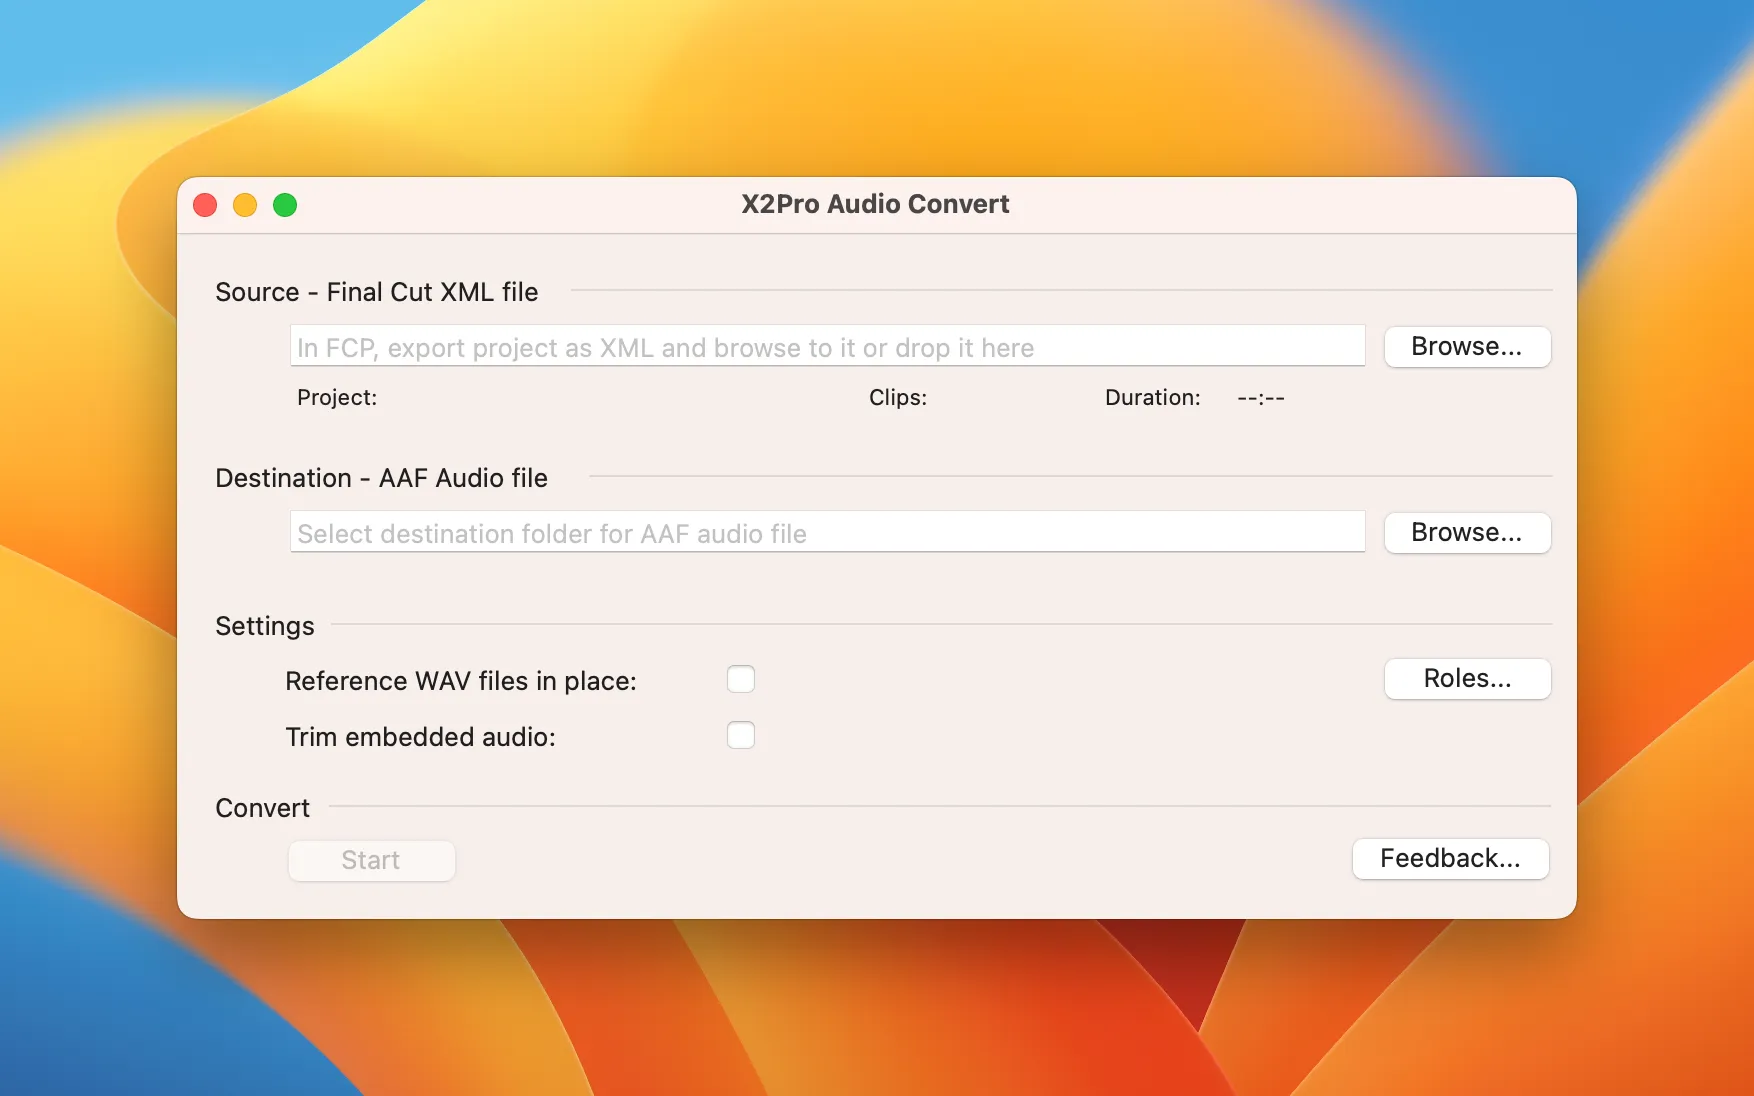Screen dimensions: 1754x1096
Task: Click the "Clips:" status label
Action: pyautogui.click(x=896, y=397)
